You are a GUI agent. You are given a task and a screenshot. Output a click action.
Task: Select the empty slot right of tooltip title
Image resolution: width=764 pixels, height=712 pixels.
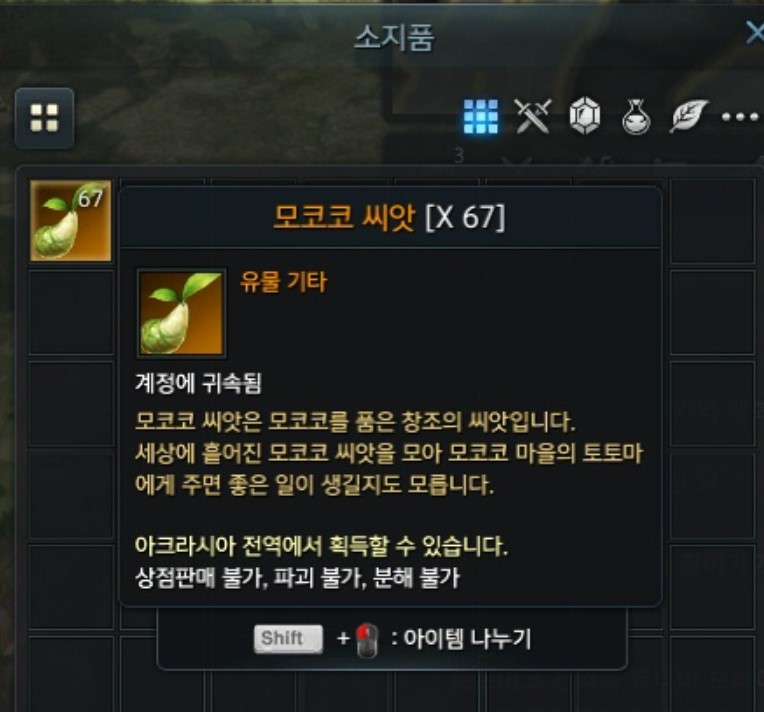tap(712, 221)
